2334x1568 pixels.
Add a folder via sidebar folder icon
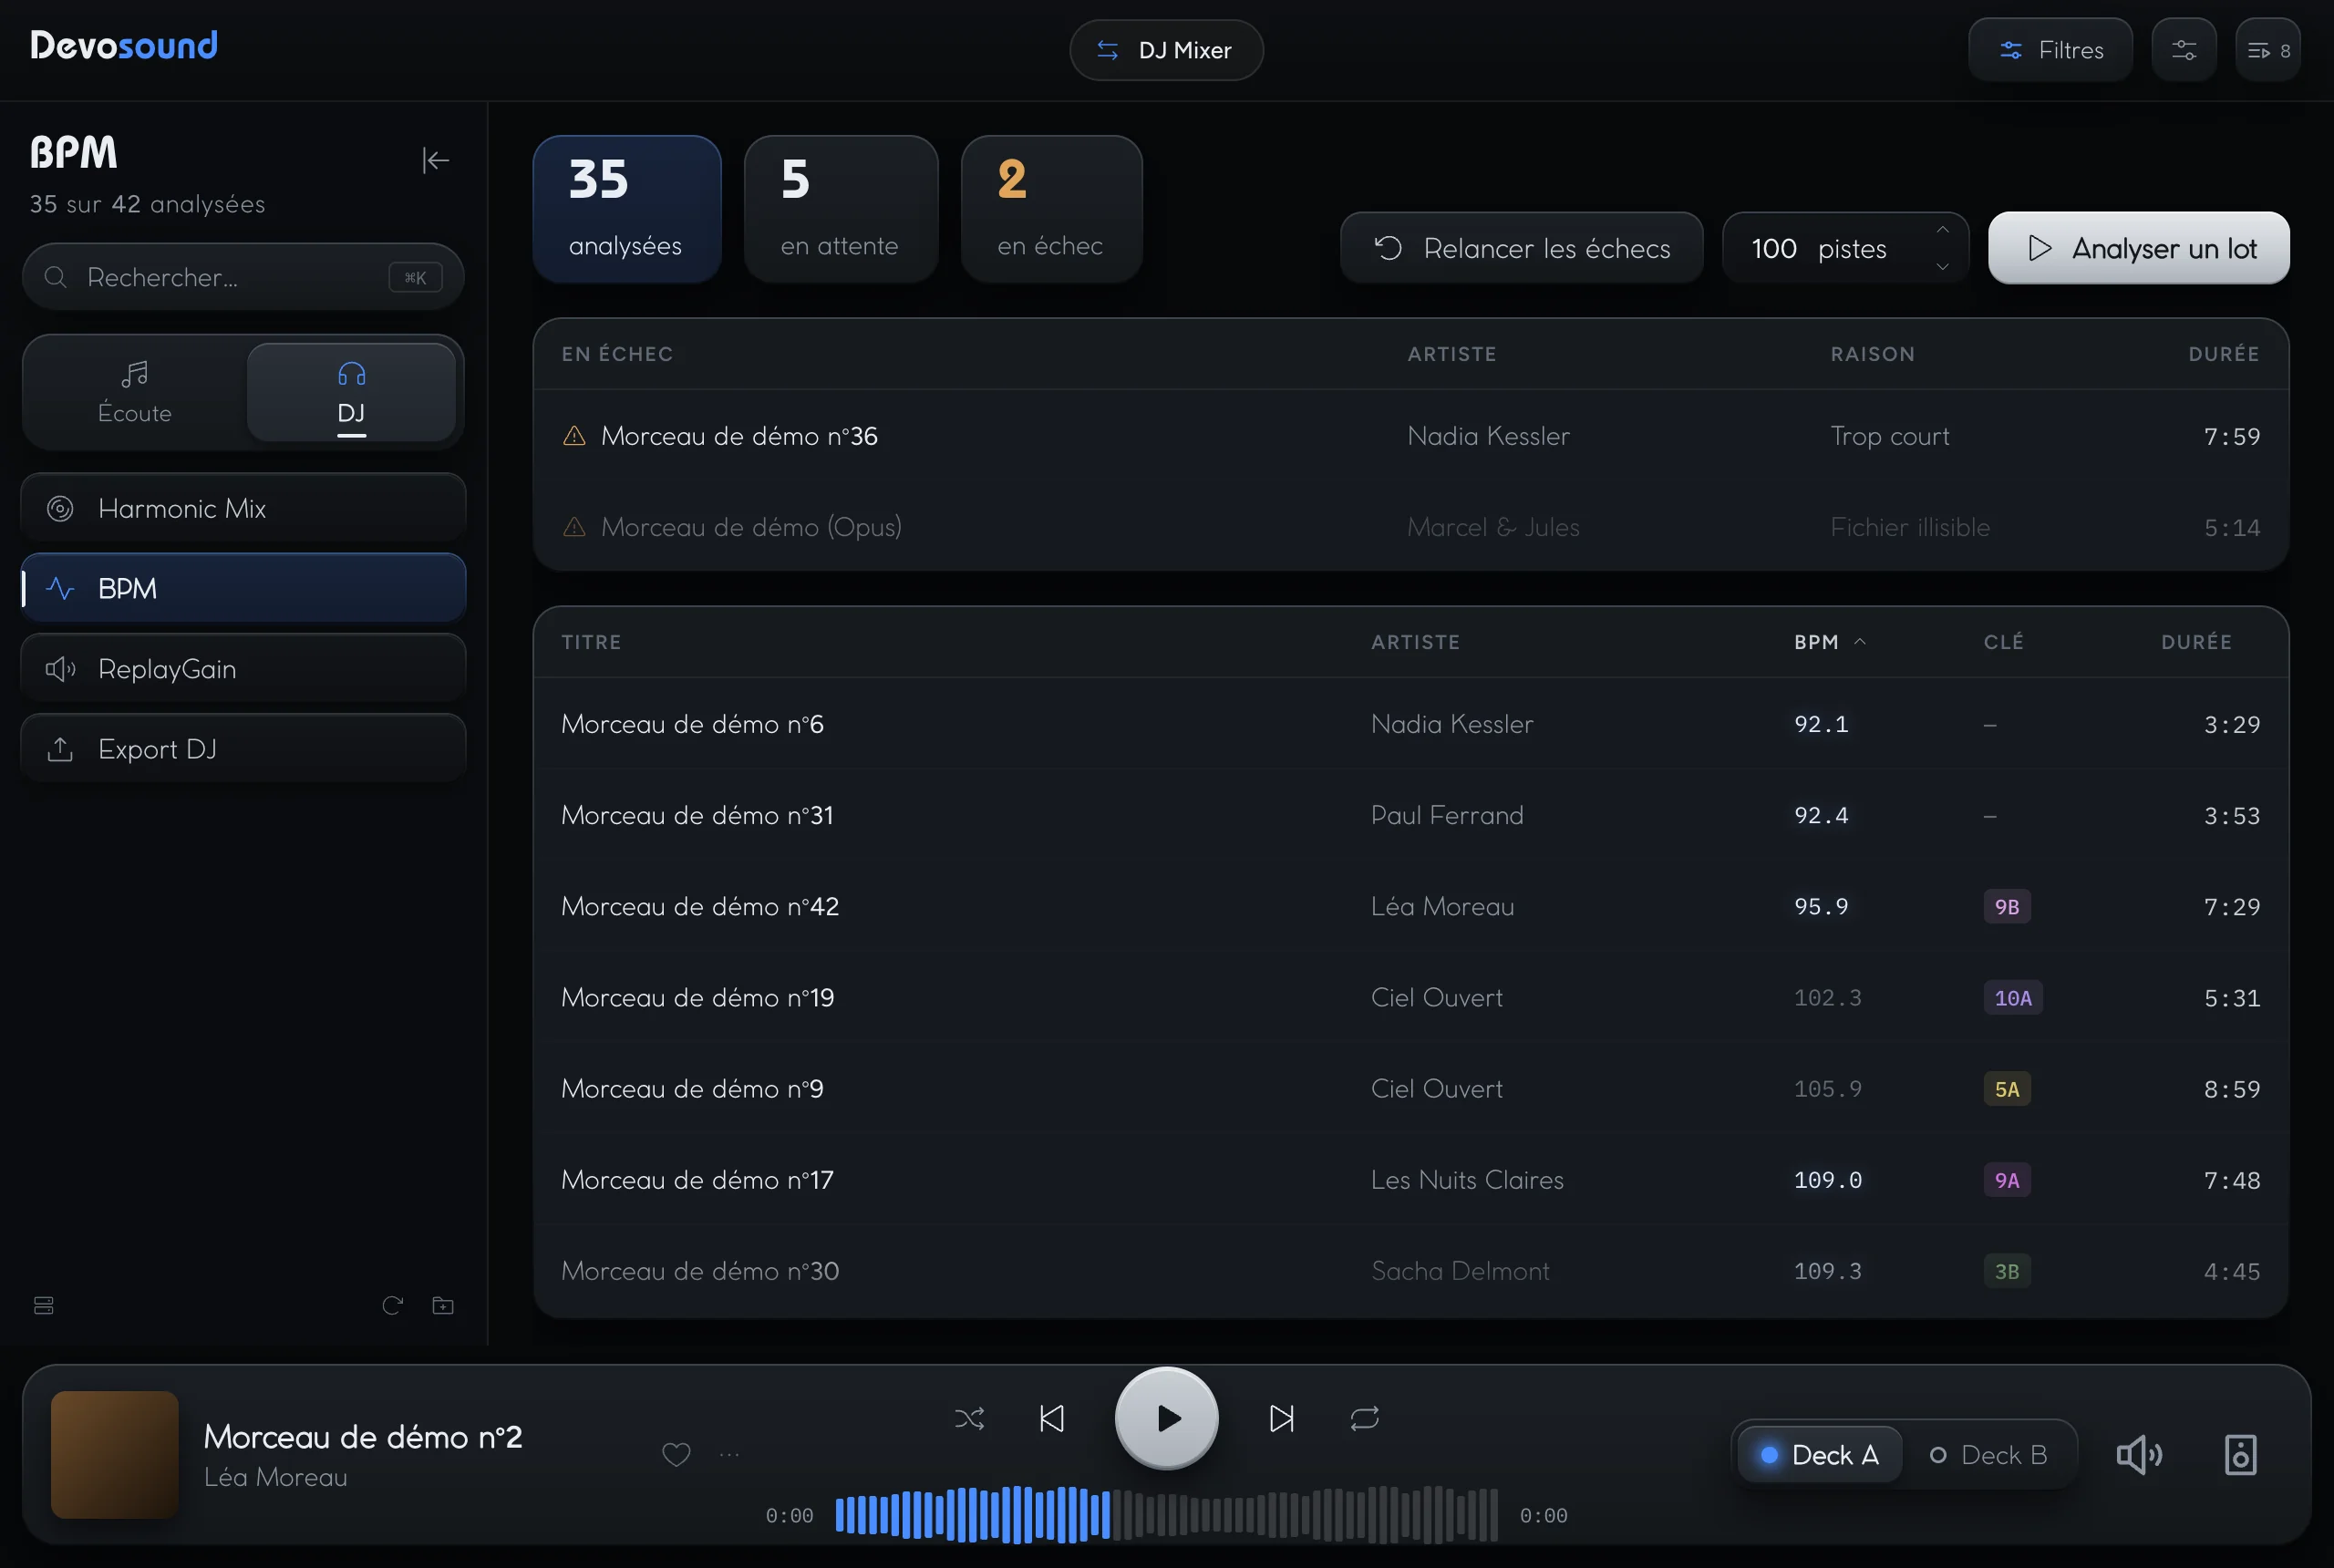pos(443,1305)
